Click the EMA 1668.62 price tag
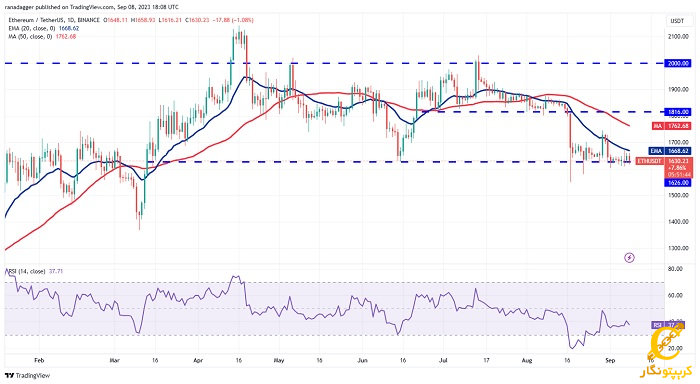The image size is (700, 384). pyautogui.click(x=670, y=151)
